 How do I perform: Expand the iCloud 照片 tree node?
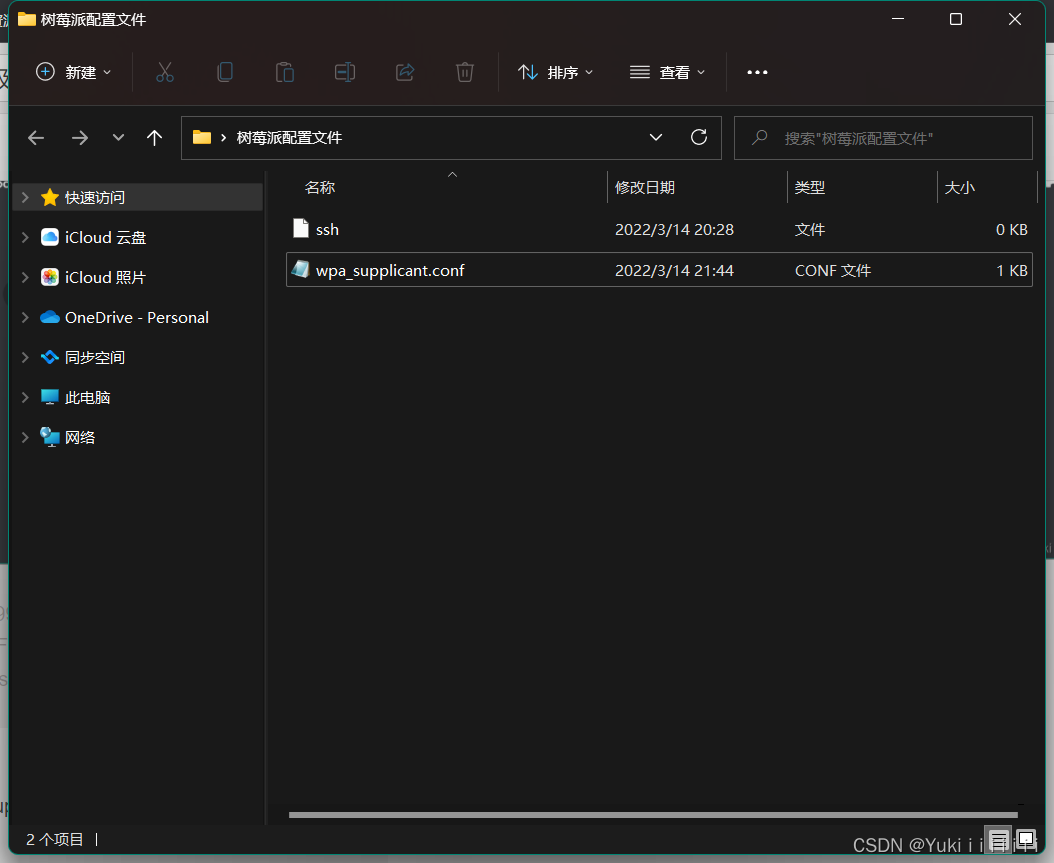click(x=25, y=277)
